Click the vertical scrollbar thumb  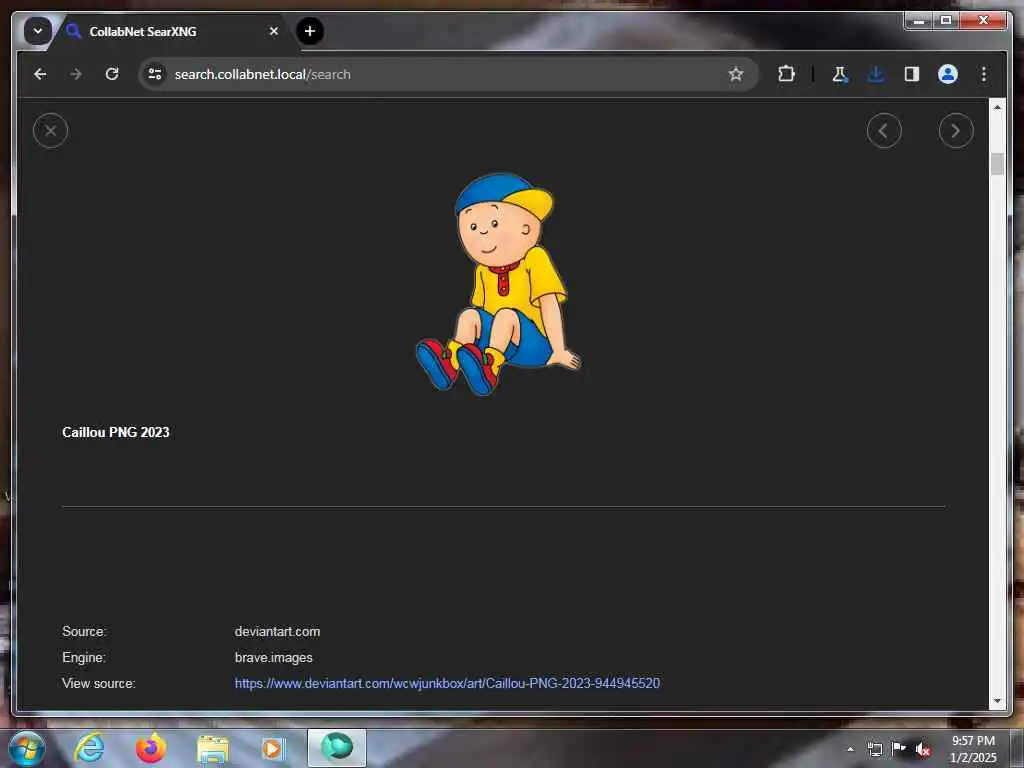[x=997, y=163]
